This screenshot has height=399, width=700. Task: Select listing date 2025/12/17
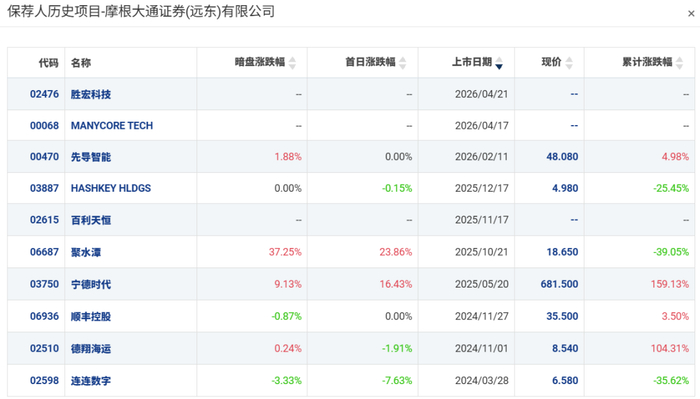coord(481,188)
